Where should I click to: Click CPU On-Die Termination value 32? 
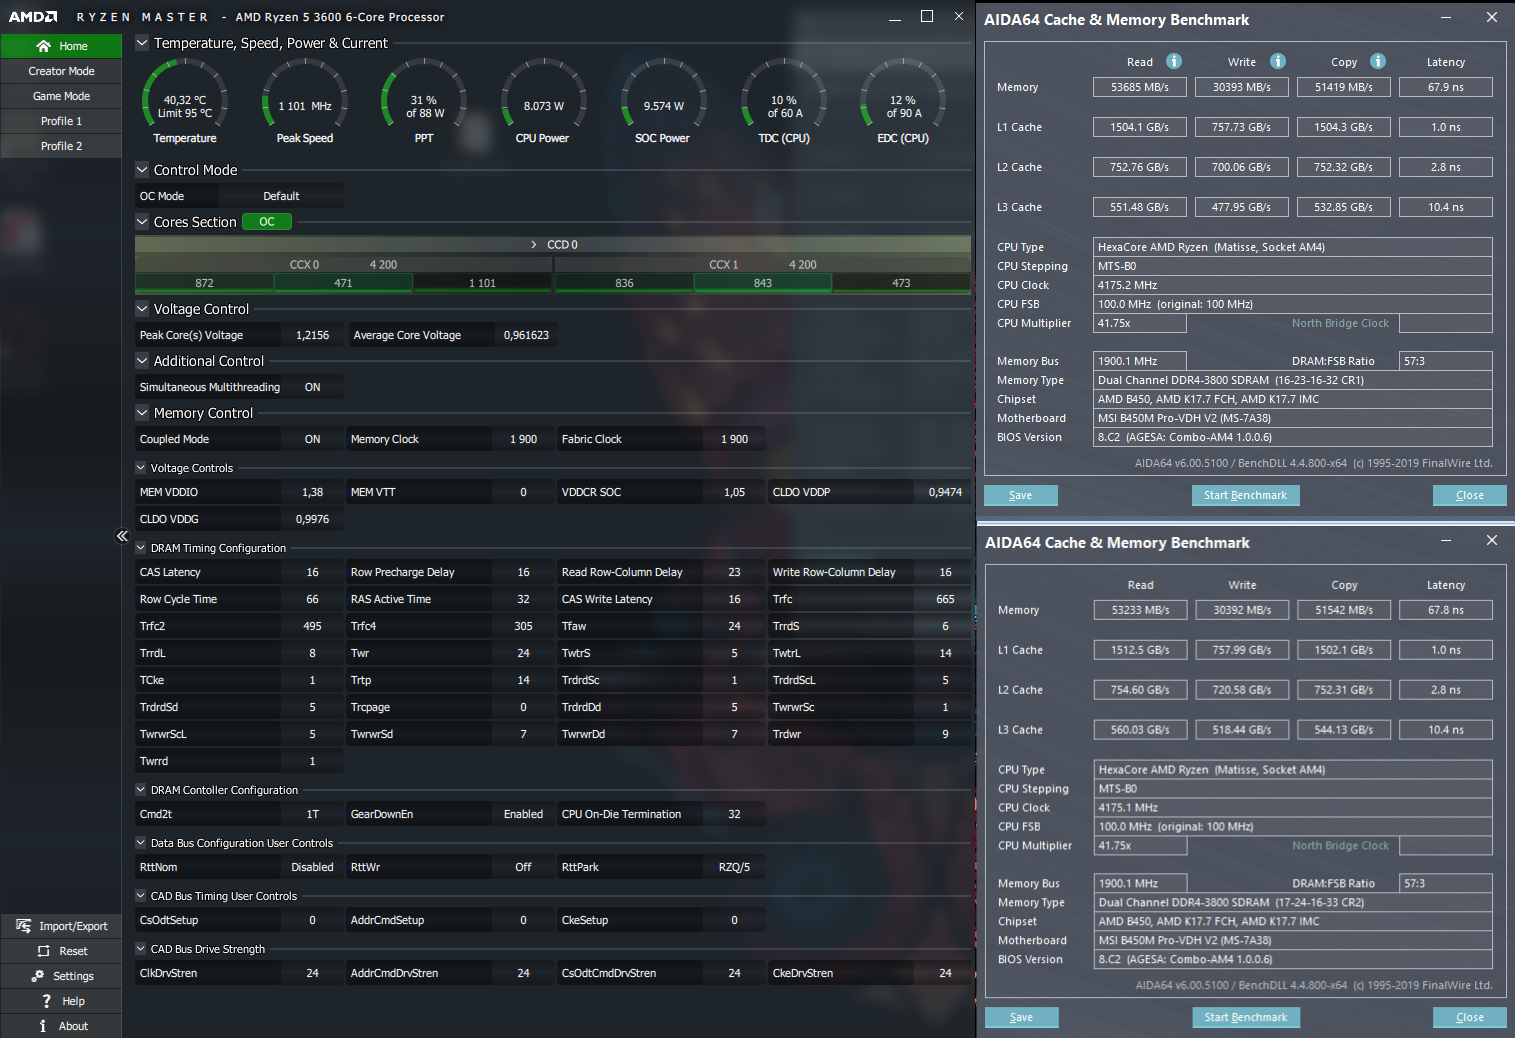point(734,814)
